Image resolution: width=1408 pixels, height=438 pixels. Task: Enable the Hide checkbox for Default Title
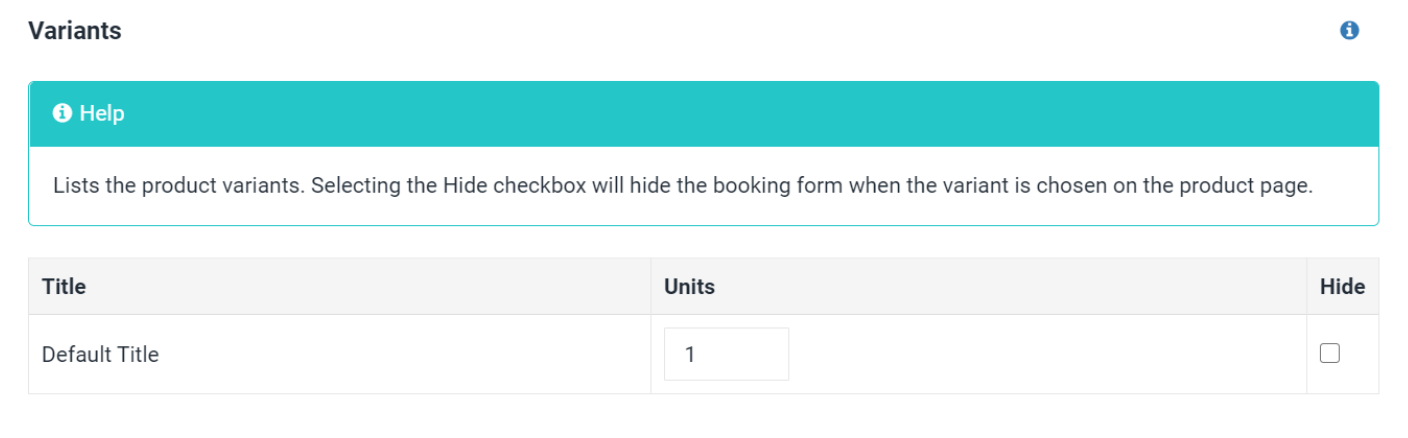tap(1330, 353)
